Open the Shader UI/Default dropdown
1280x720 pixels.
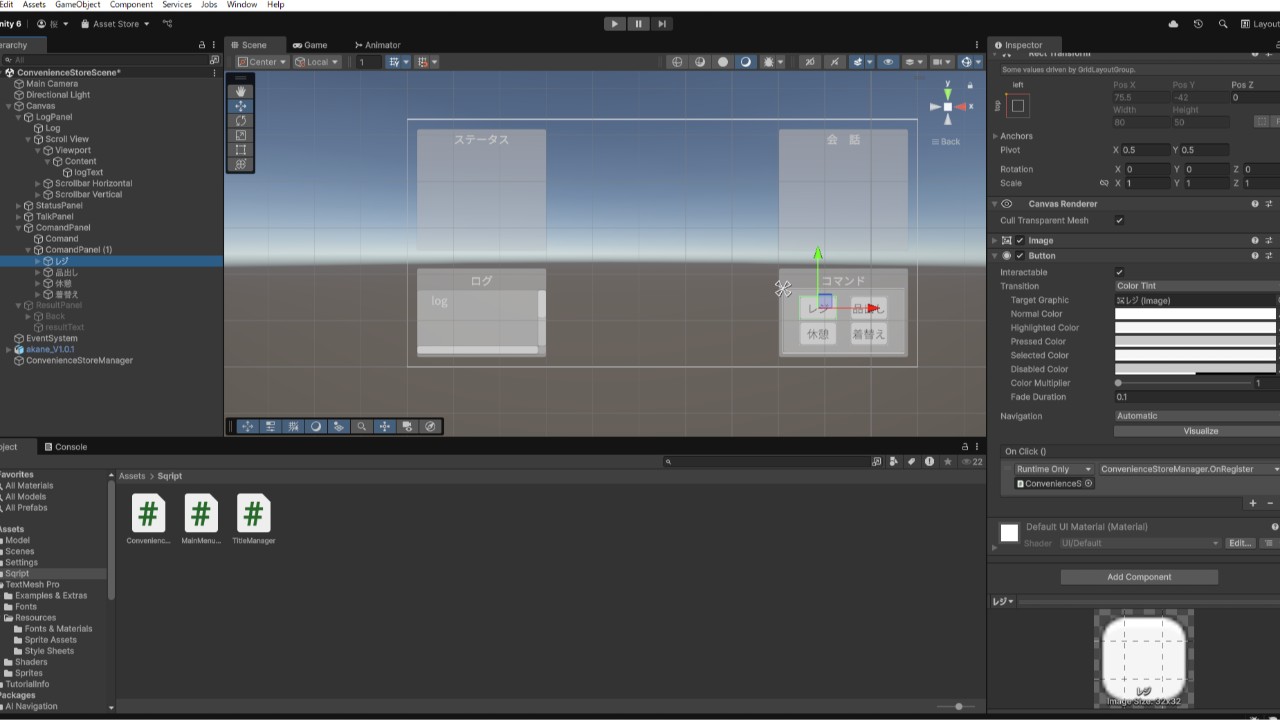coord(1140,543)
